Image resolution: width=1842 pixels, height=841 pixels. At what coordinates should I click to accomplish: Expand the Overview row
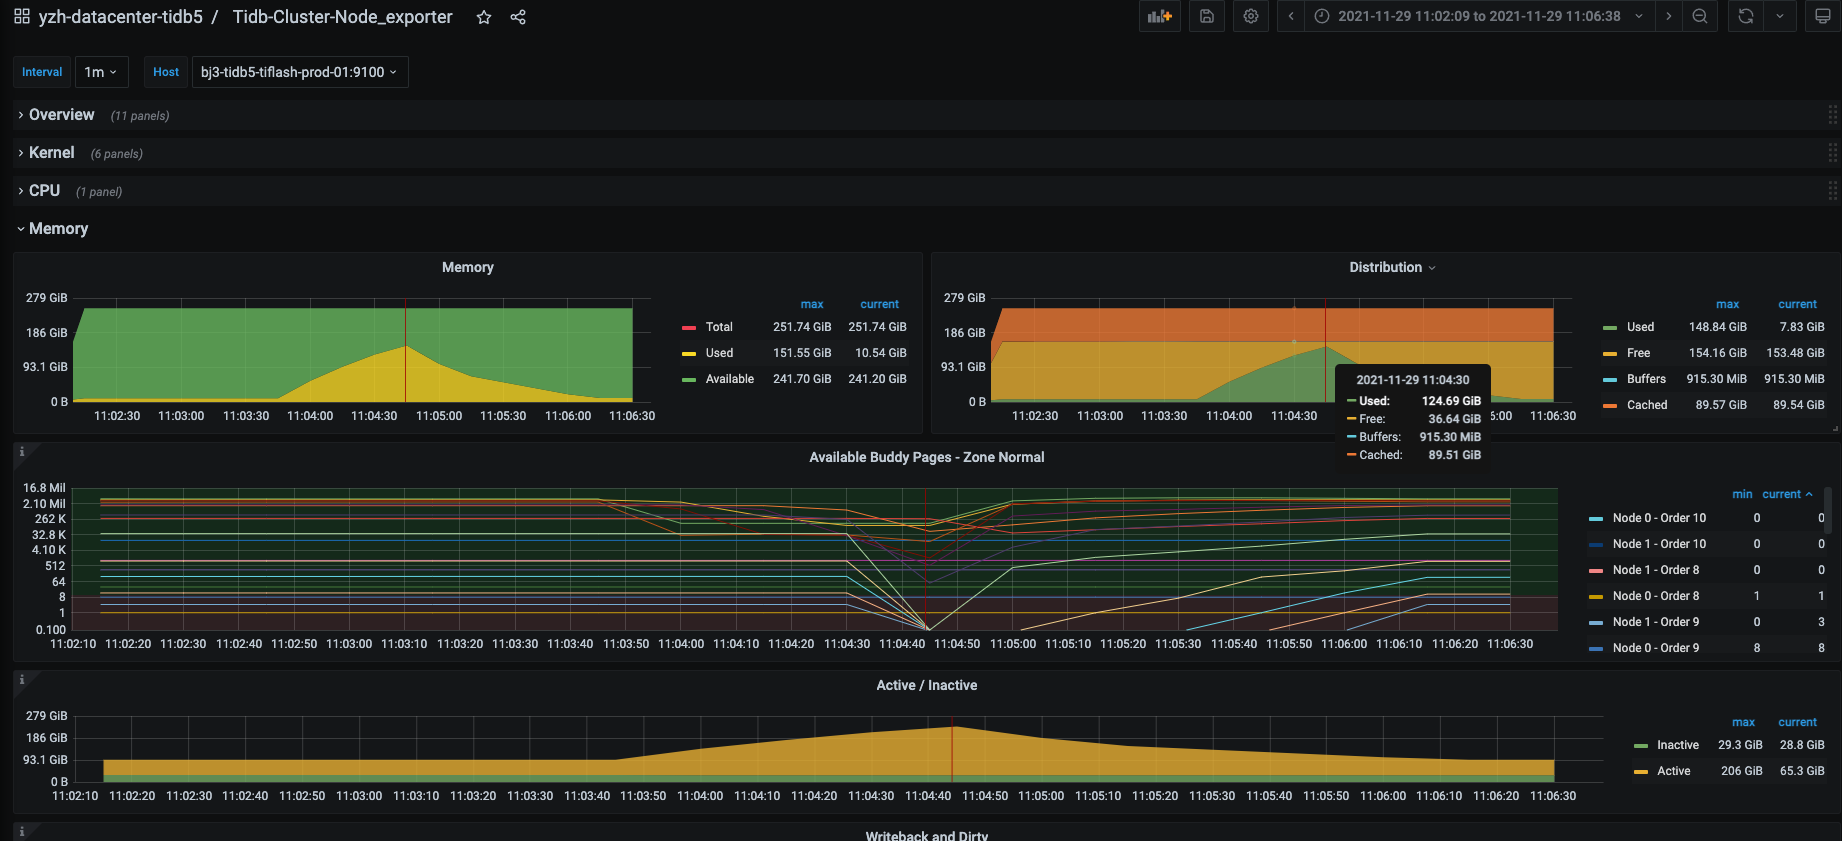point(61,115)
